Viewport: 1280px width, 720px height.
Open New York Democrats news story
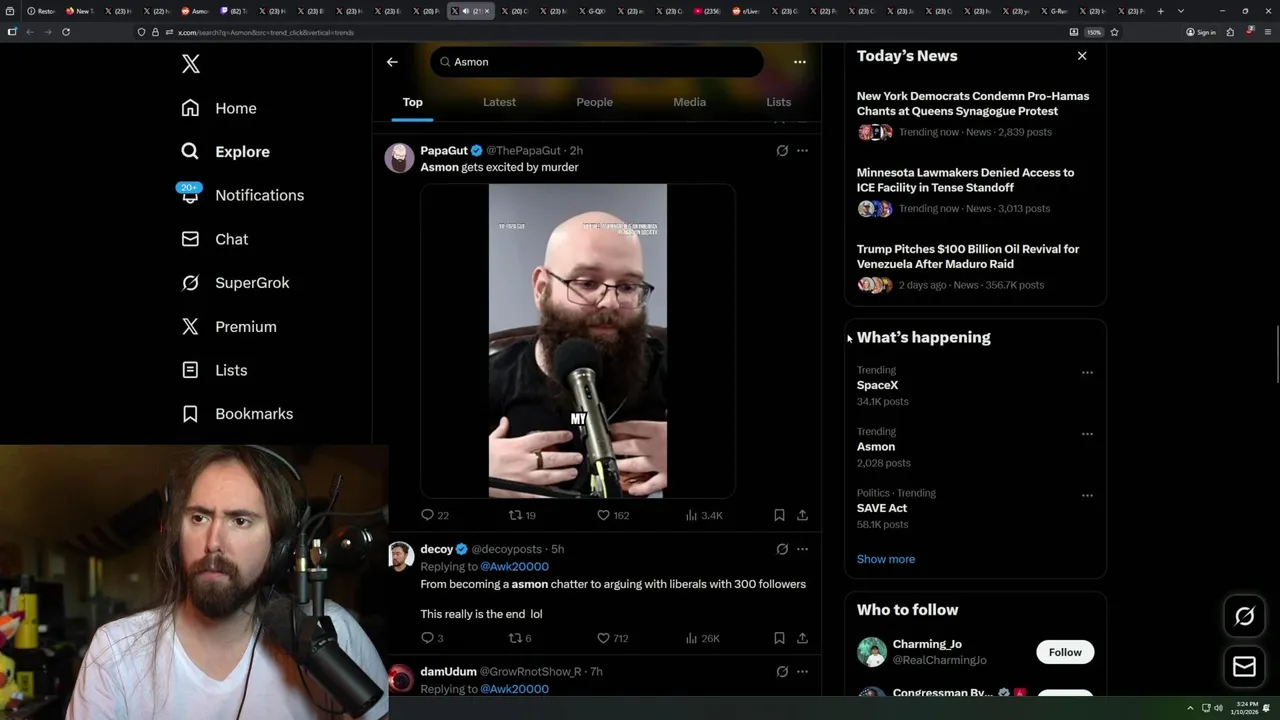[x=975, y=113]
